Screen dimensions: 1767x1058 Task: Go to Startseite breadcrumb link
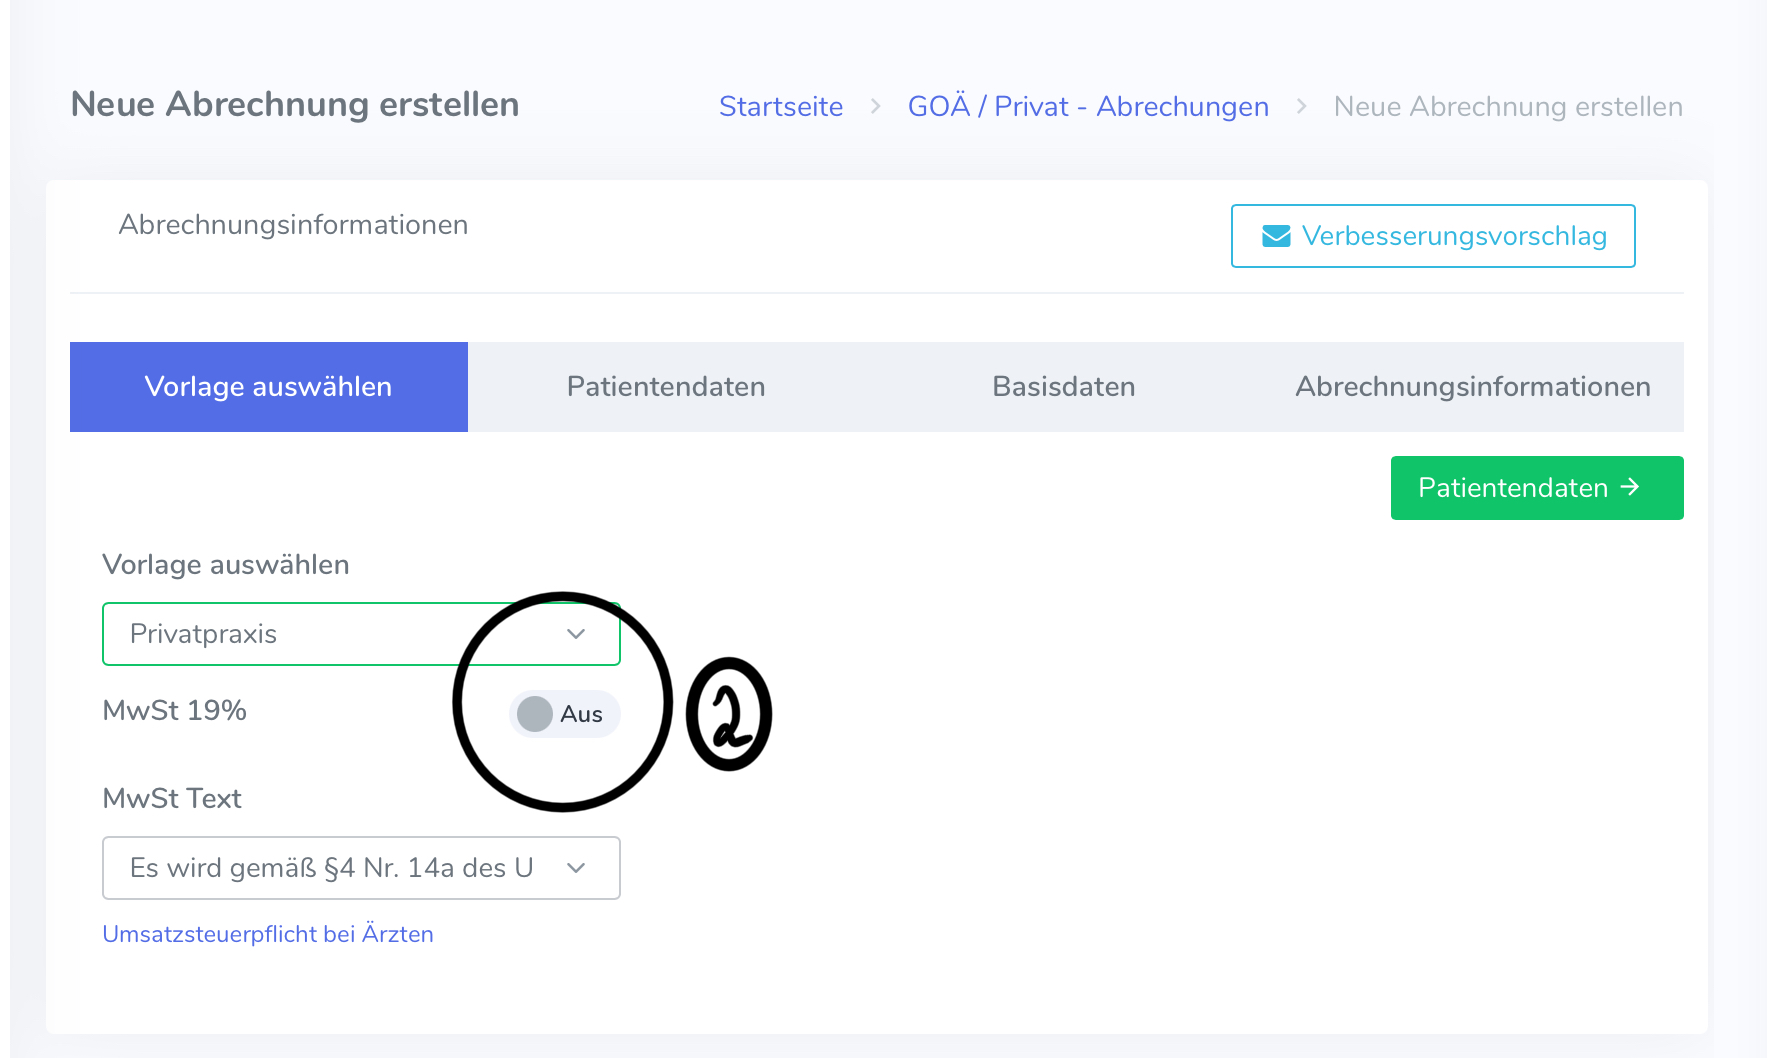[781, 106]
